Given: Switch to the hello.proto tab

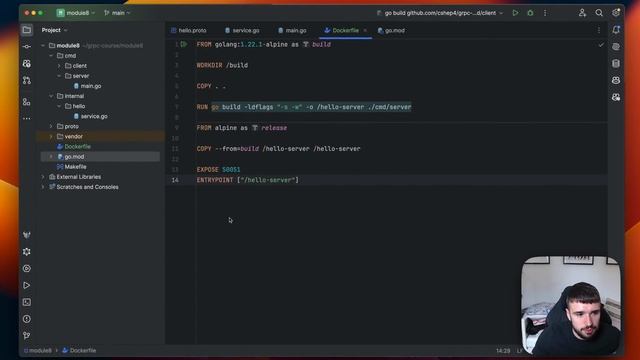Looking at the screenshot, I should [x=189, y=30].
